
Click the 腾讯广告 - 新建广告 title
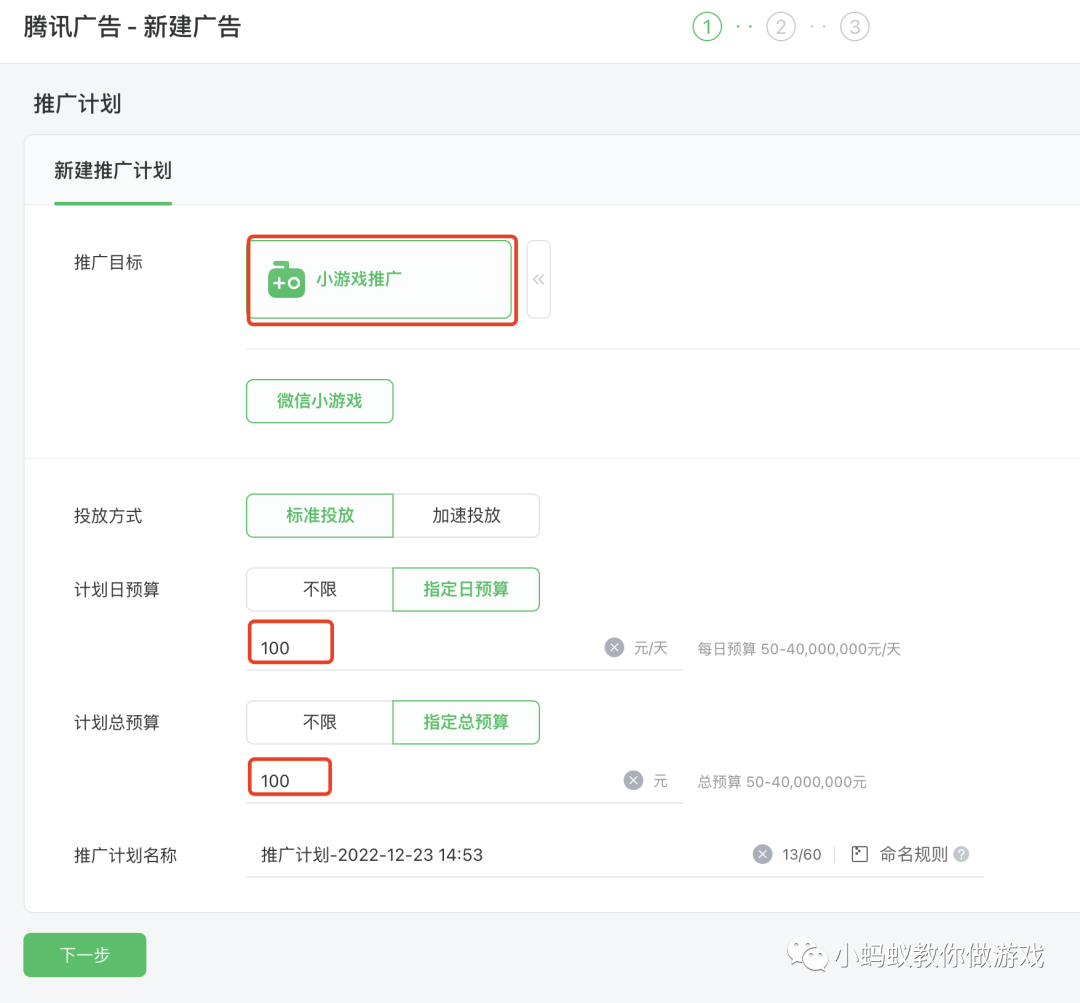132,27
